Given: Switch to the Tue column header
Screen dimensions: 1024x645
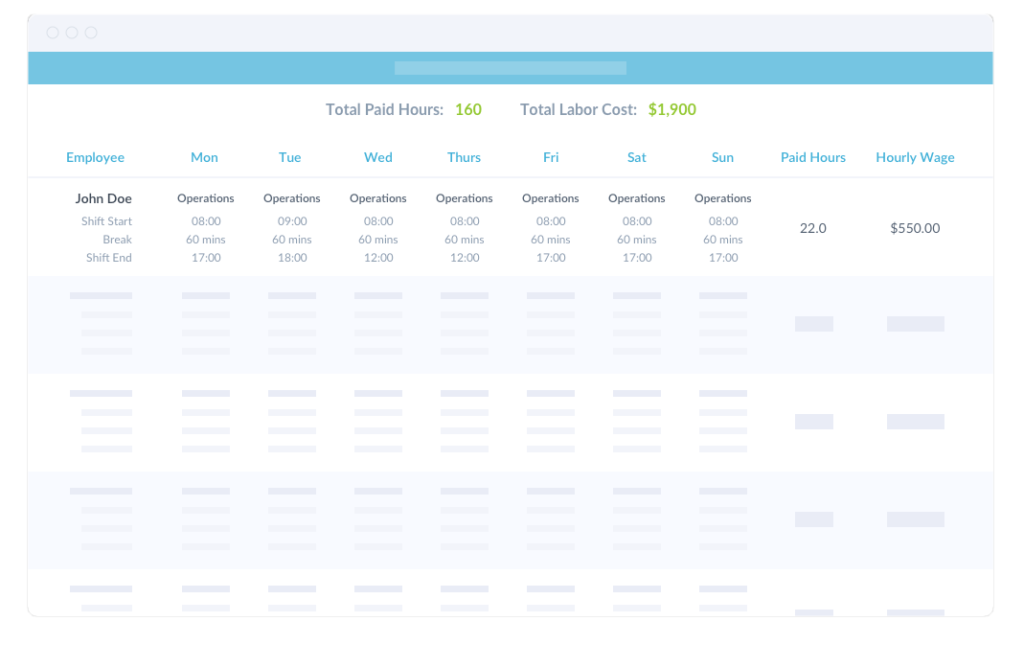Looking at the screenshot, I should coord(290,157).
